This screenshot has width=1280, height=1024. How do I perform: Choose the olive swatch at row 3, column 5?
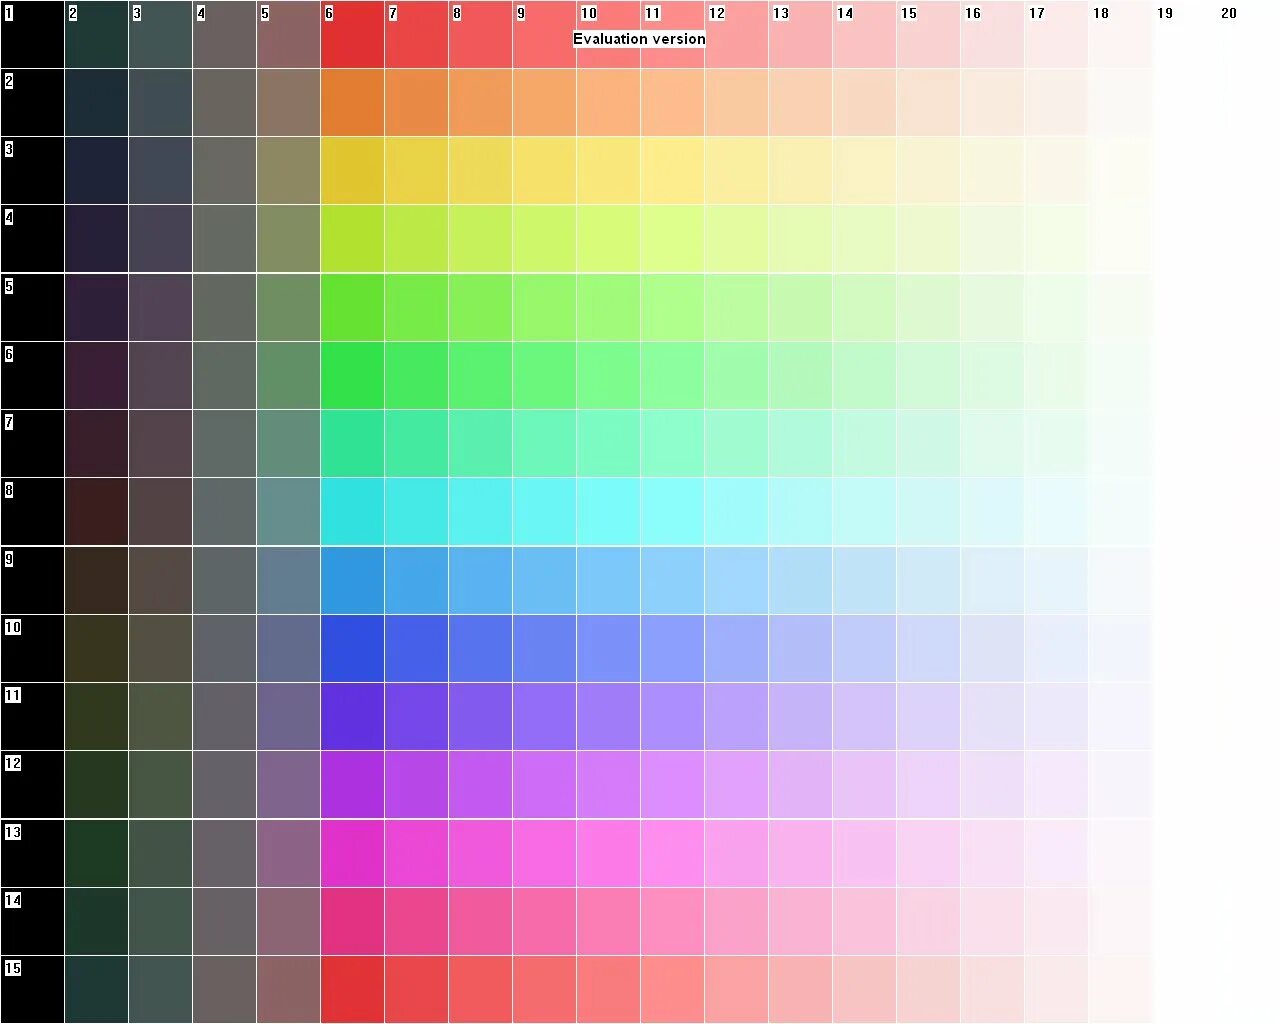pos(288,170)
